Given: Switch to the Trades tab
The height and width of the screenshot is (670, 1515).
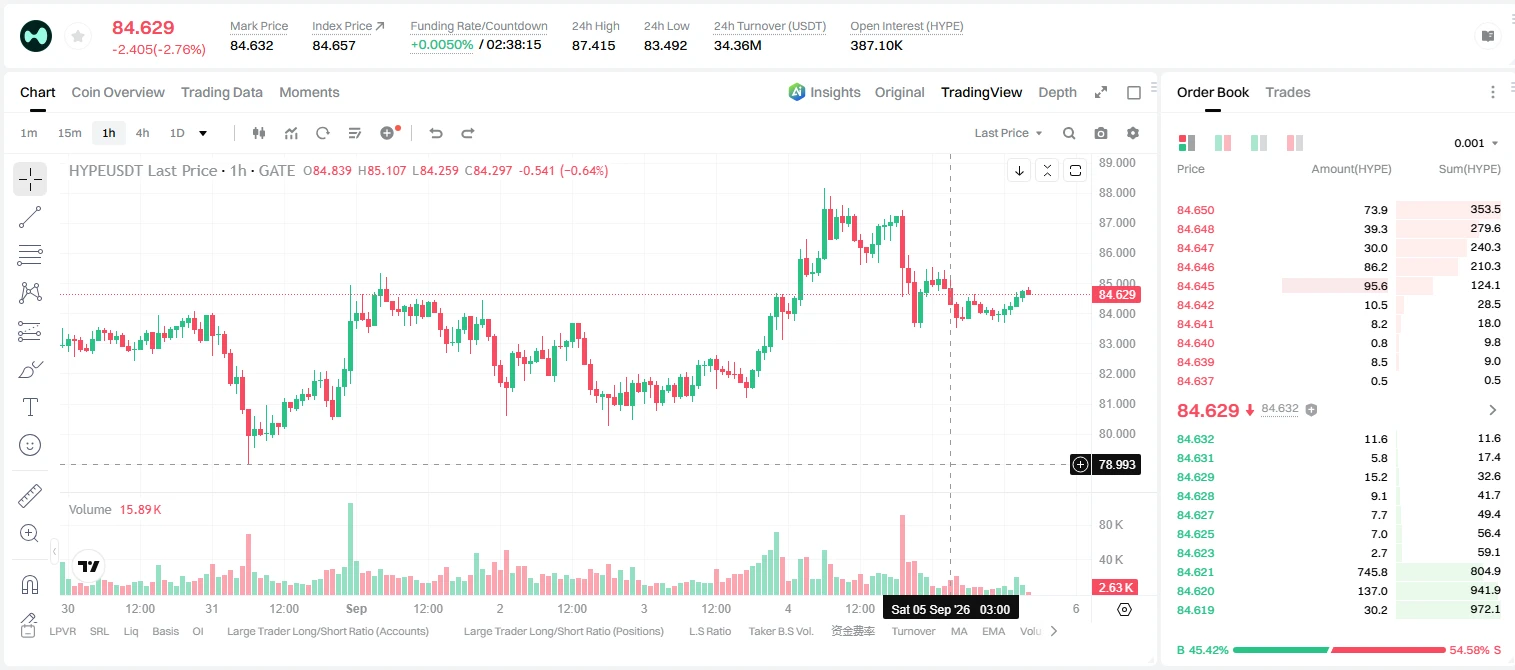Looking at the screenshot, I should [1288, 92].
